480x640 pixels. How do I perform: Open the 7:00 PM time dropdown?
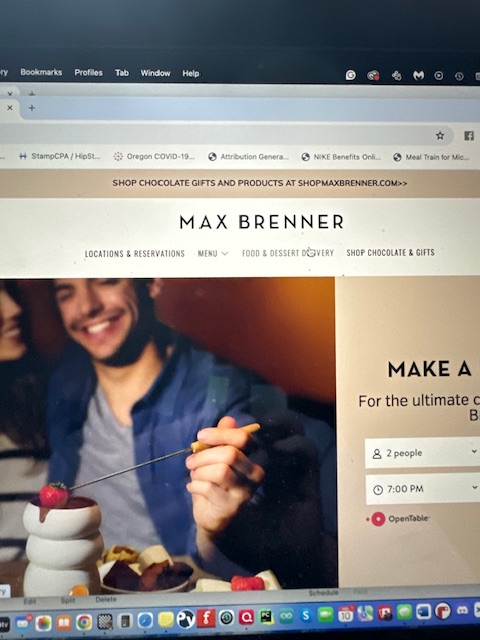[x=423, y=489]
